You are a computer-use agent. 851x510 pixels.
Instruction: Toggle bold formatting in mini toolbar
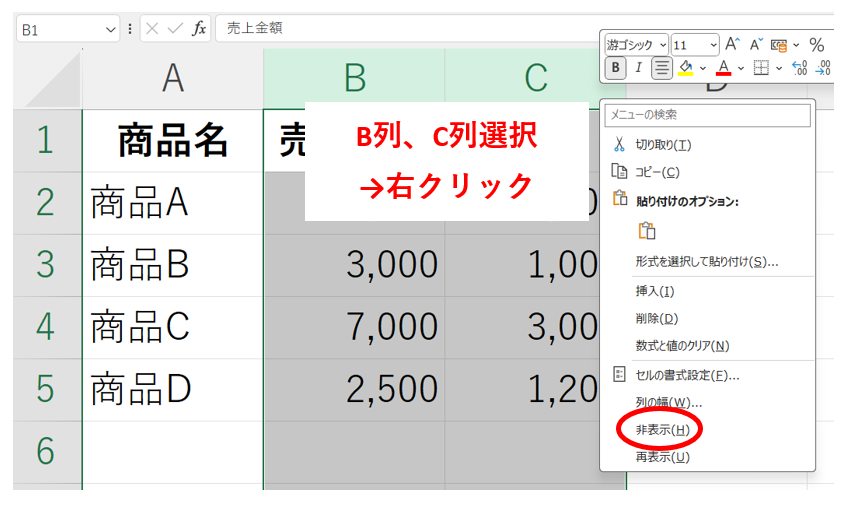click(x=616, y=69)
